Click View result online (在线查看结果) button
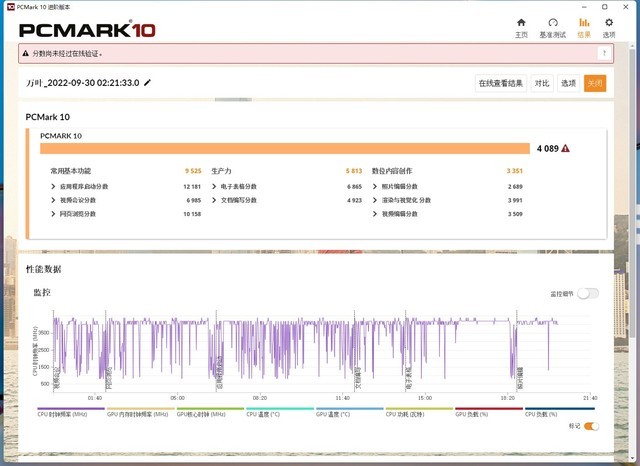Viewport: 640px width, 466px height. [x=501, y=83]
